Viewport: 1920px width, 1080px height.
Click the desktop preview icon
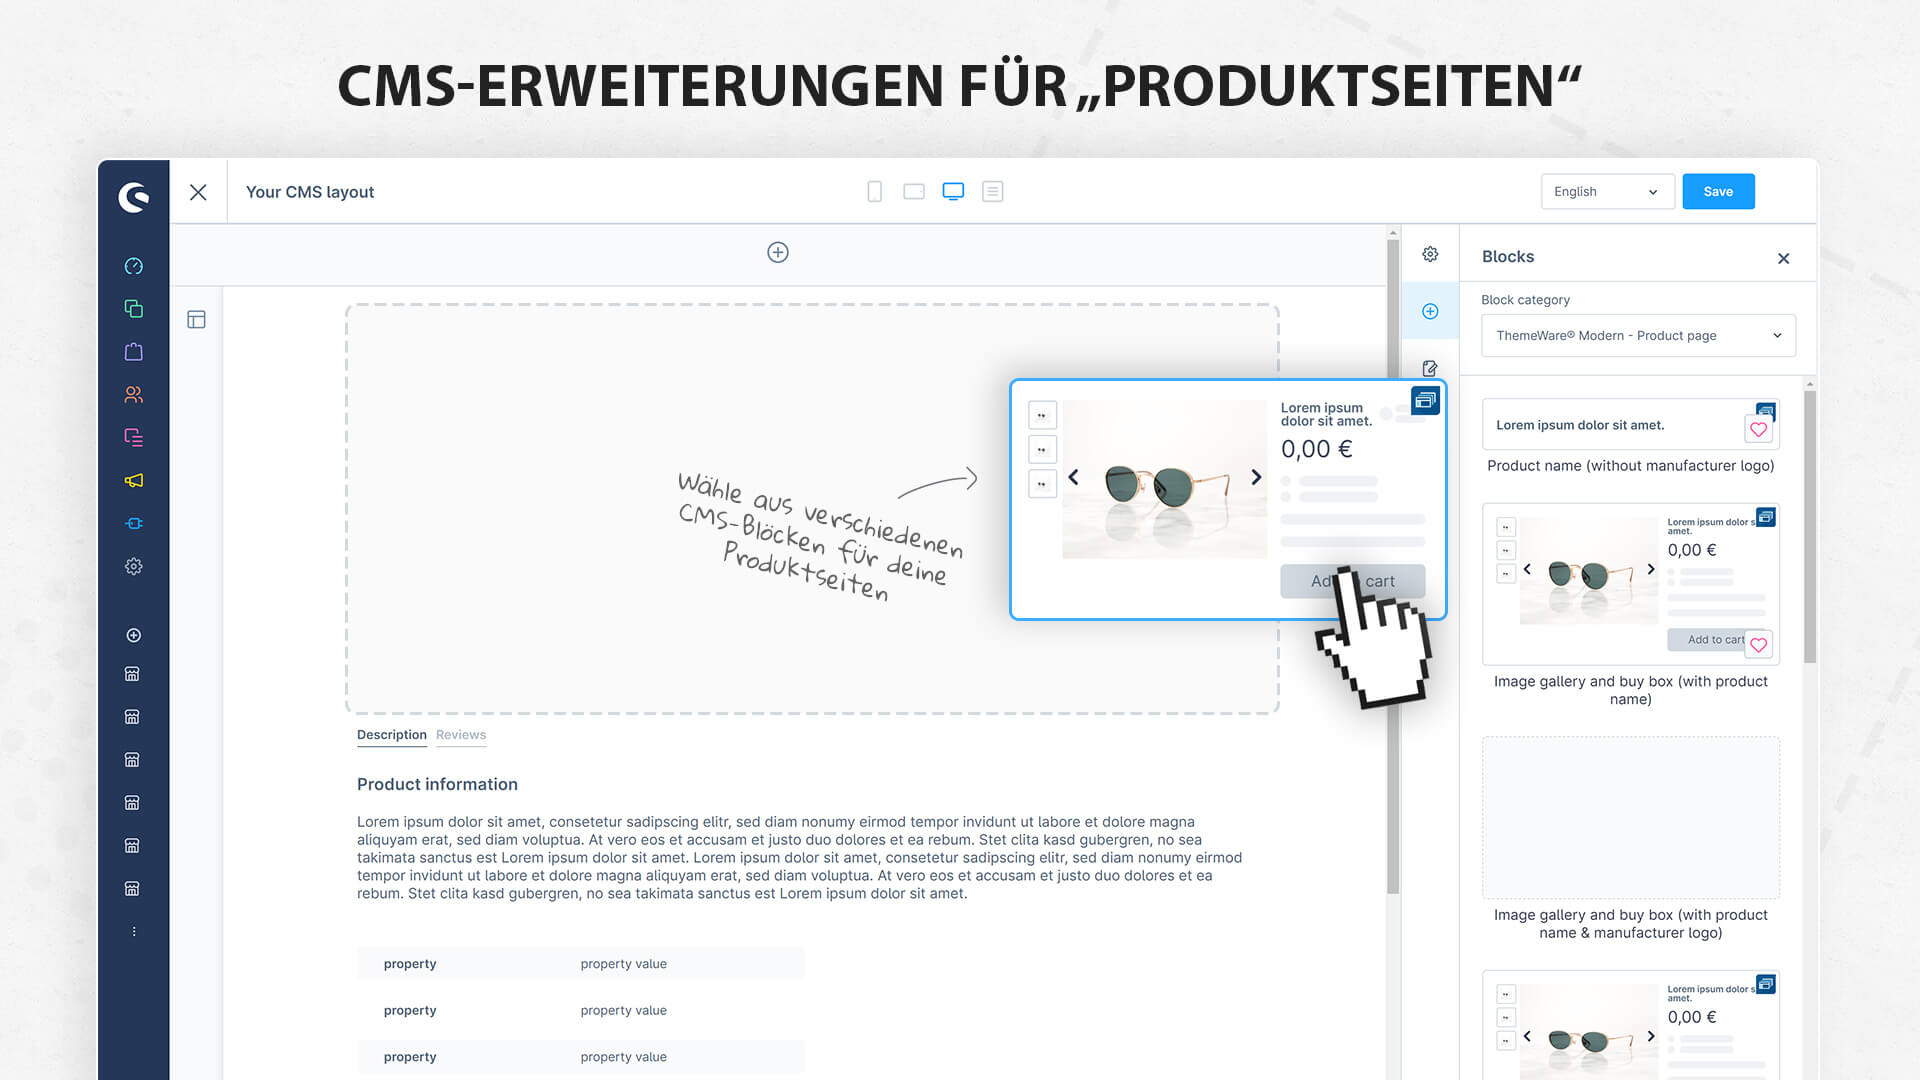[x=952, y=191]
